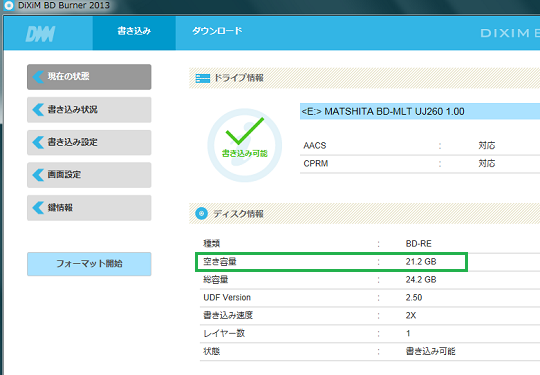The height and width of the screenshot is (375, 540).
Task: Click the drive information section icon
Action: point(202,78)
